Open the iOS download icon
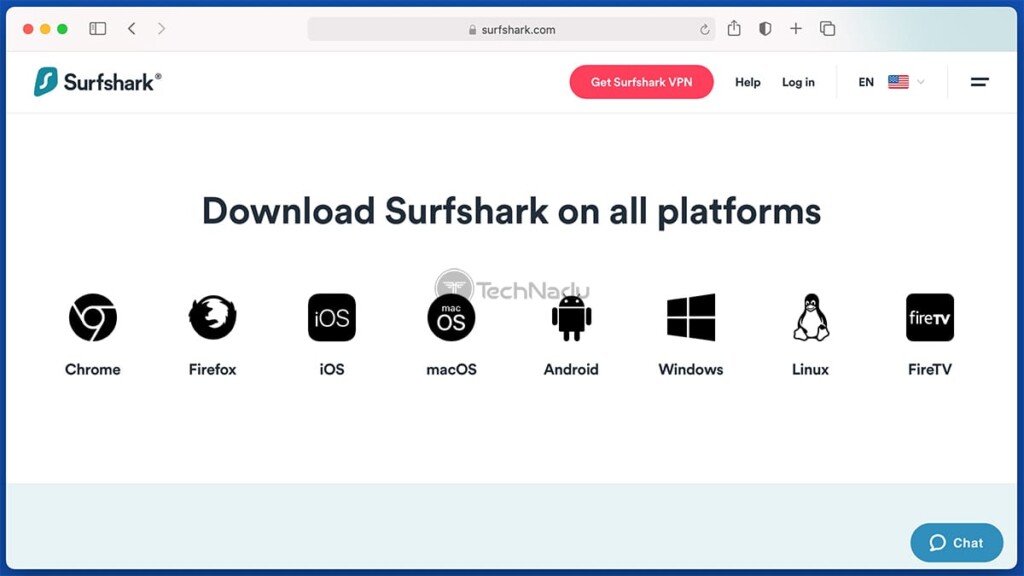 pyautogui.click(x=332, y=317)
